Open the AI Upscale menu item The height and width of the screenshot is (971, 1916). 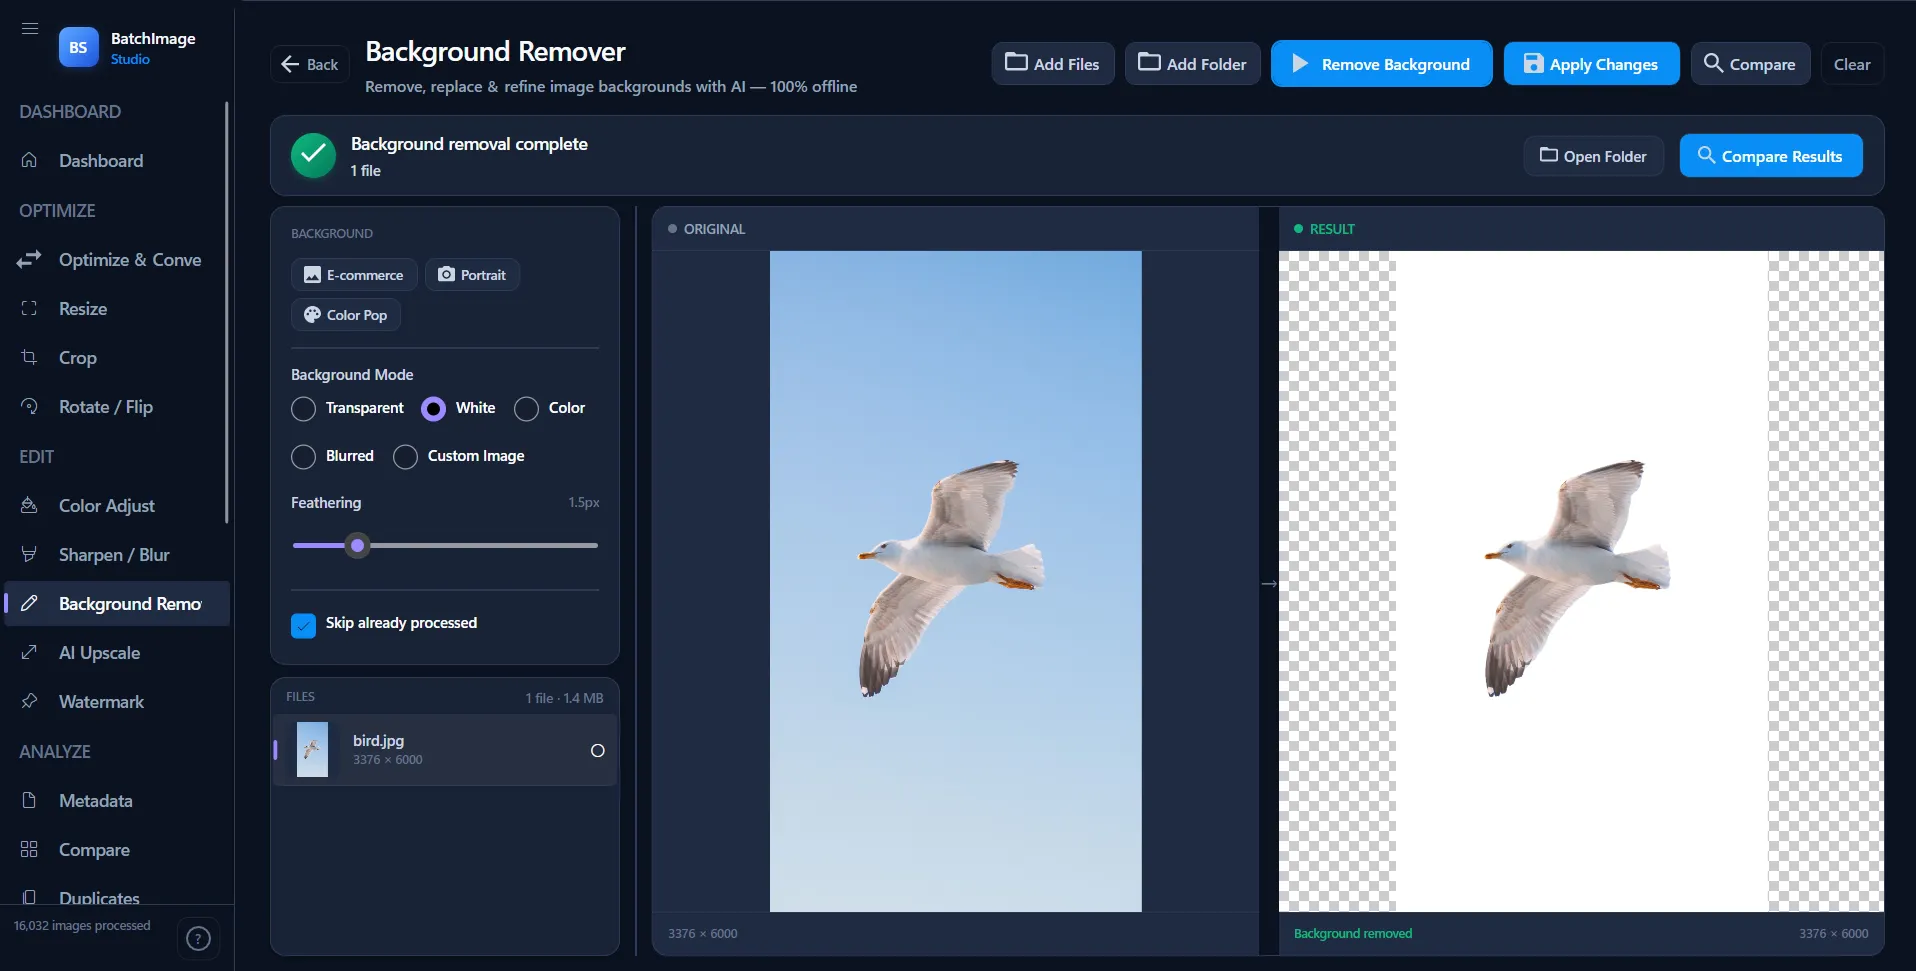pyautogui.click(x=116, y=653)
